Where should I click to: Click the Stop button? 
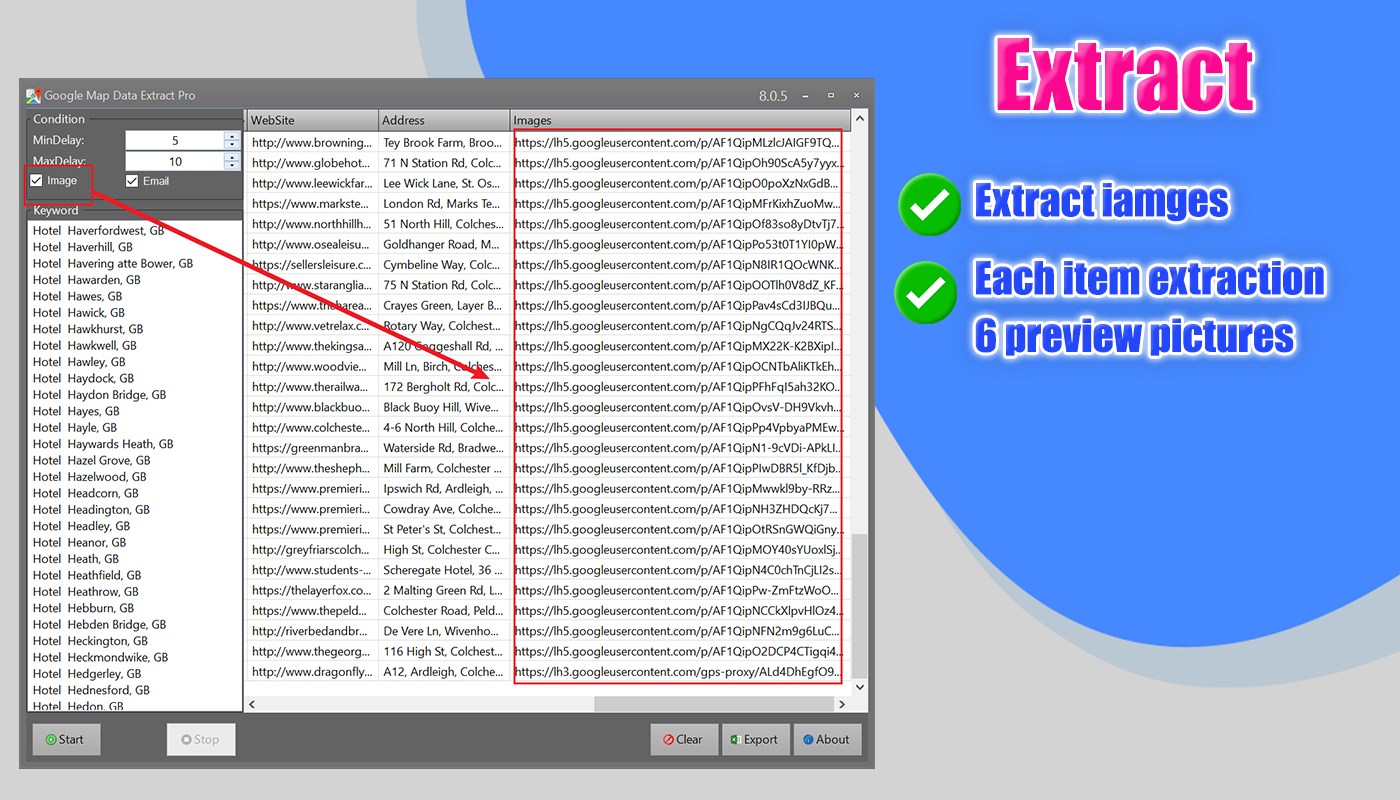[x=201, y=740]
